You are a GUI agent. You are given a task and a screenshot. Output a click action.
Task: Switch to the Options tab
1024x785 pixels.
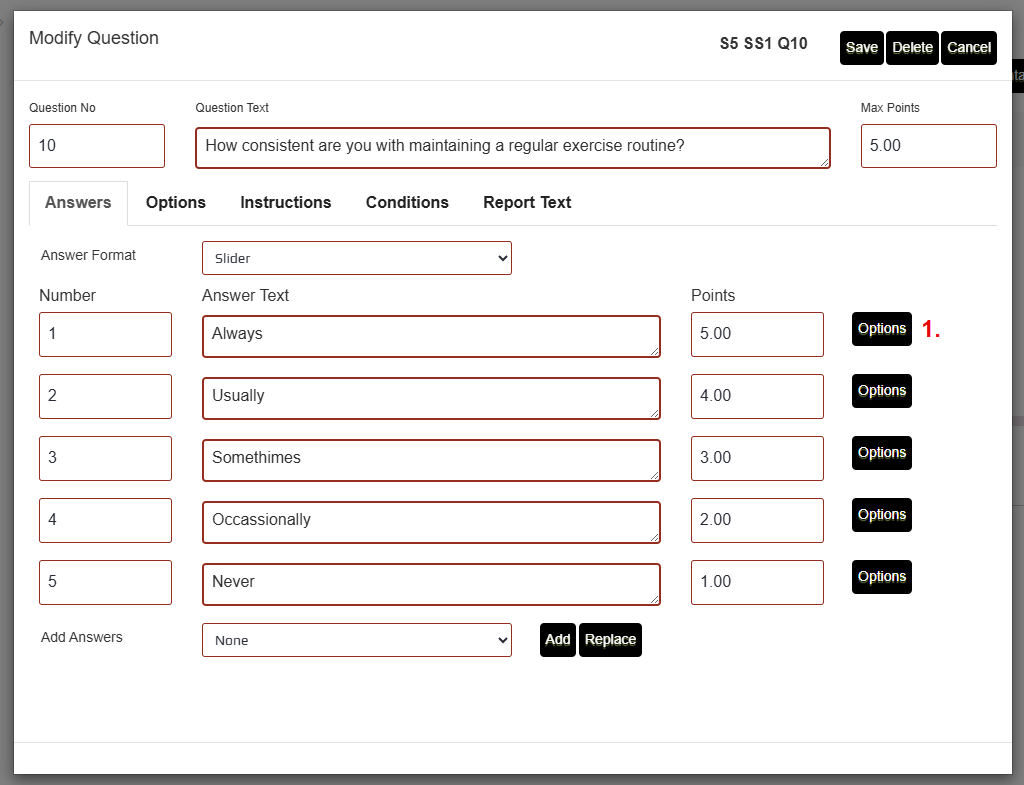(176, 202)
